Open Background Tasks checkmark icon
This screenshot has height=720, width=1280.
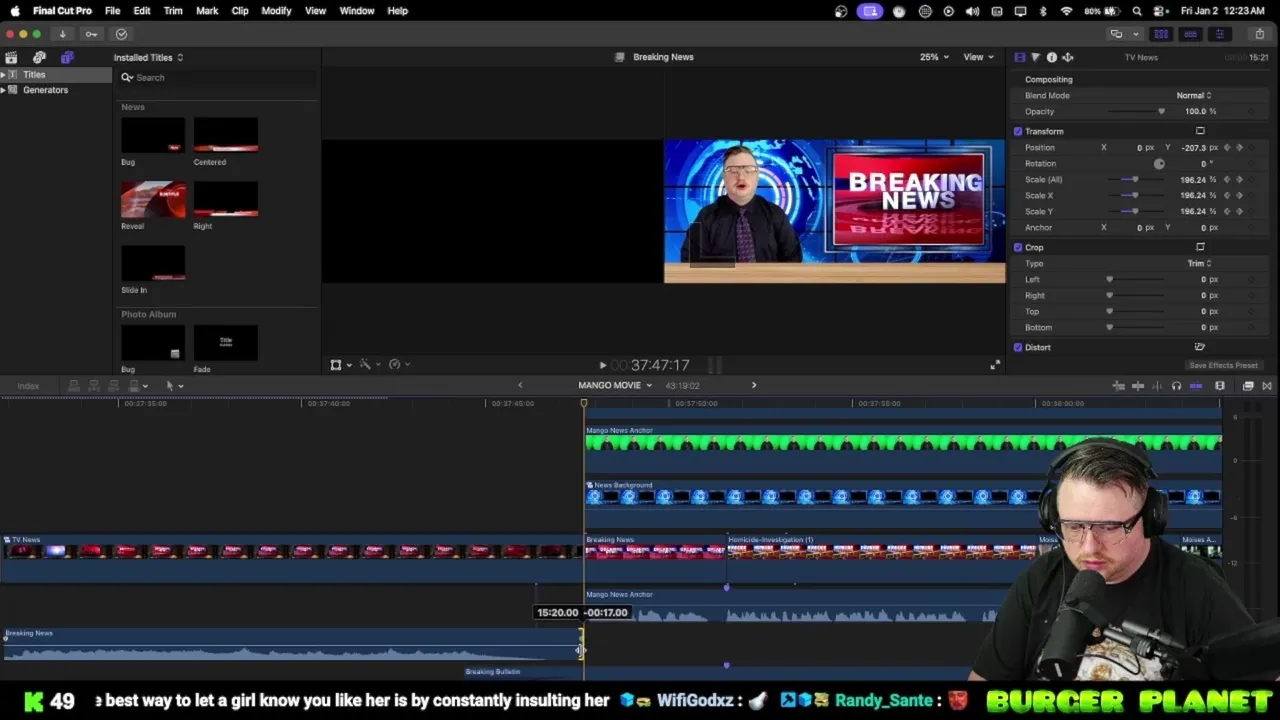(x=121, y=34)
